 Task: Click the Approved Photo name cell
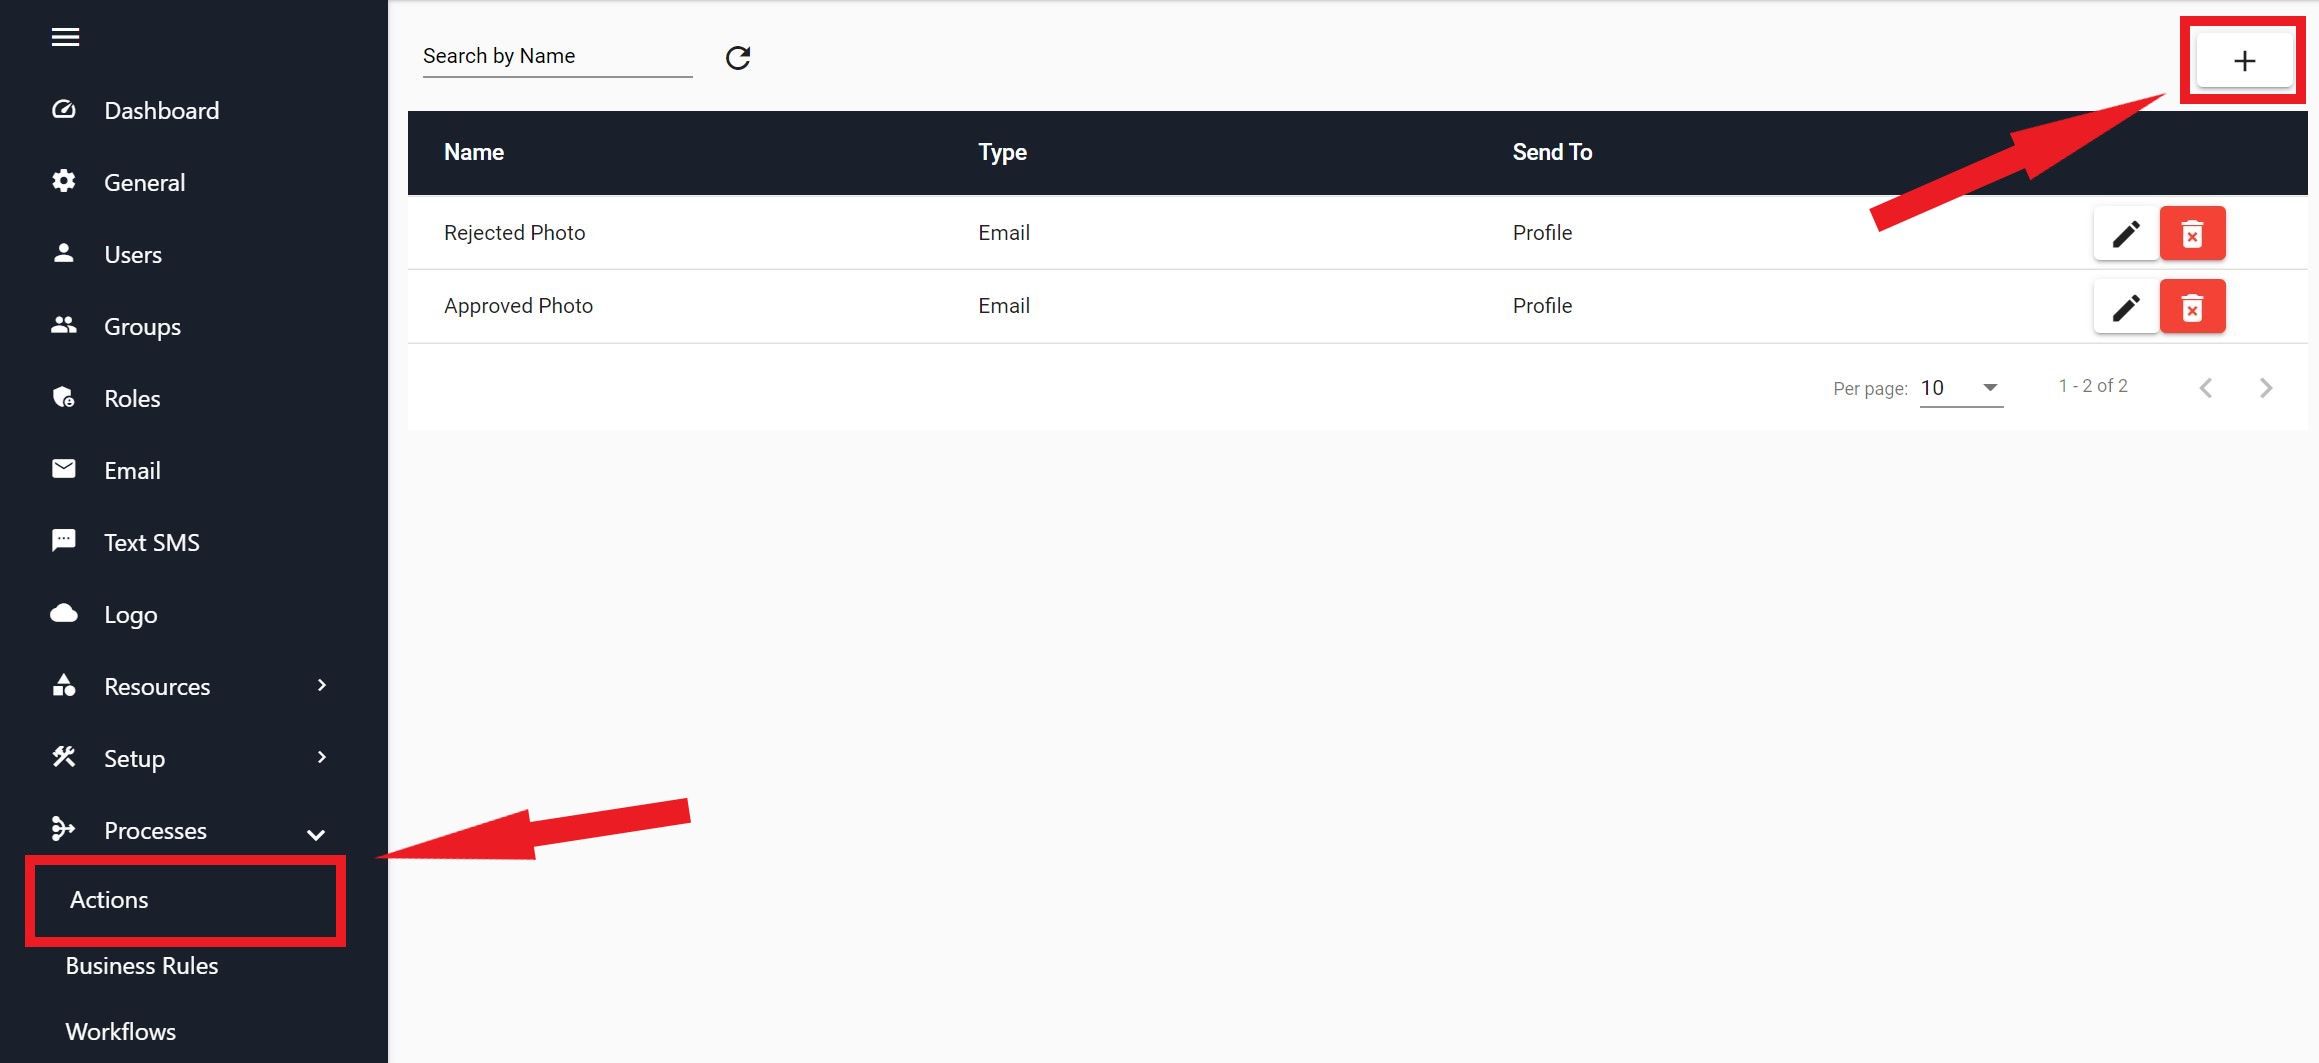[x=518, y=306]
